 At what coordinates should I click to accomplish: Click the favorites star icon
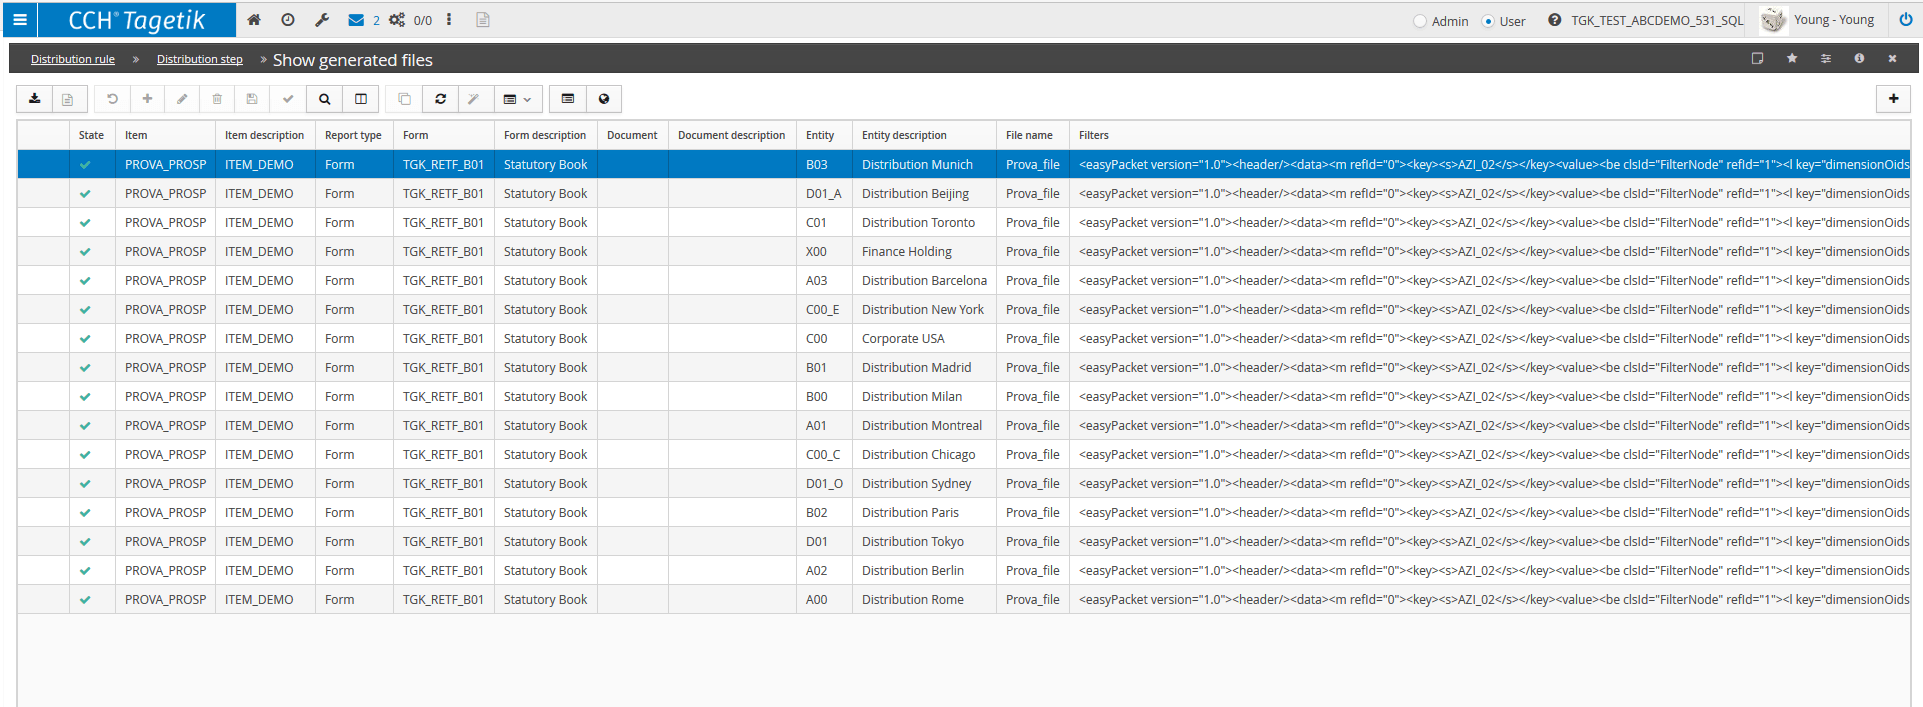(1792, 58)
